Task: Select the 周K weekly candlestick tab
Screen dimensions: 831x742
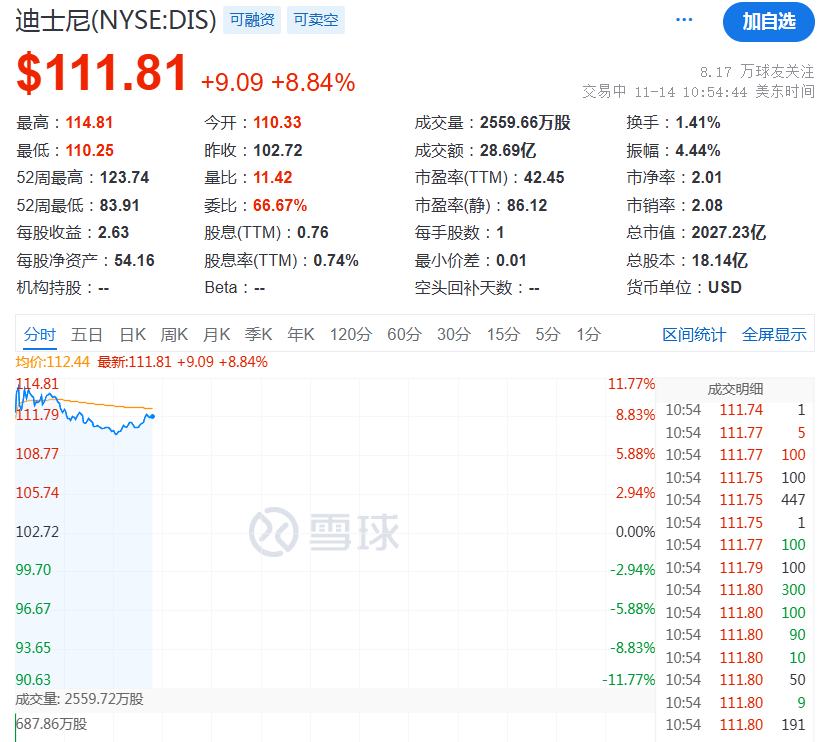Action: [x=174, y=336]
